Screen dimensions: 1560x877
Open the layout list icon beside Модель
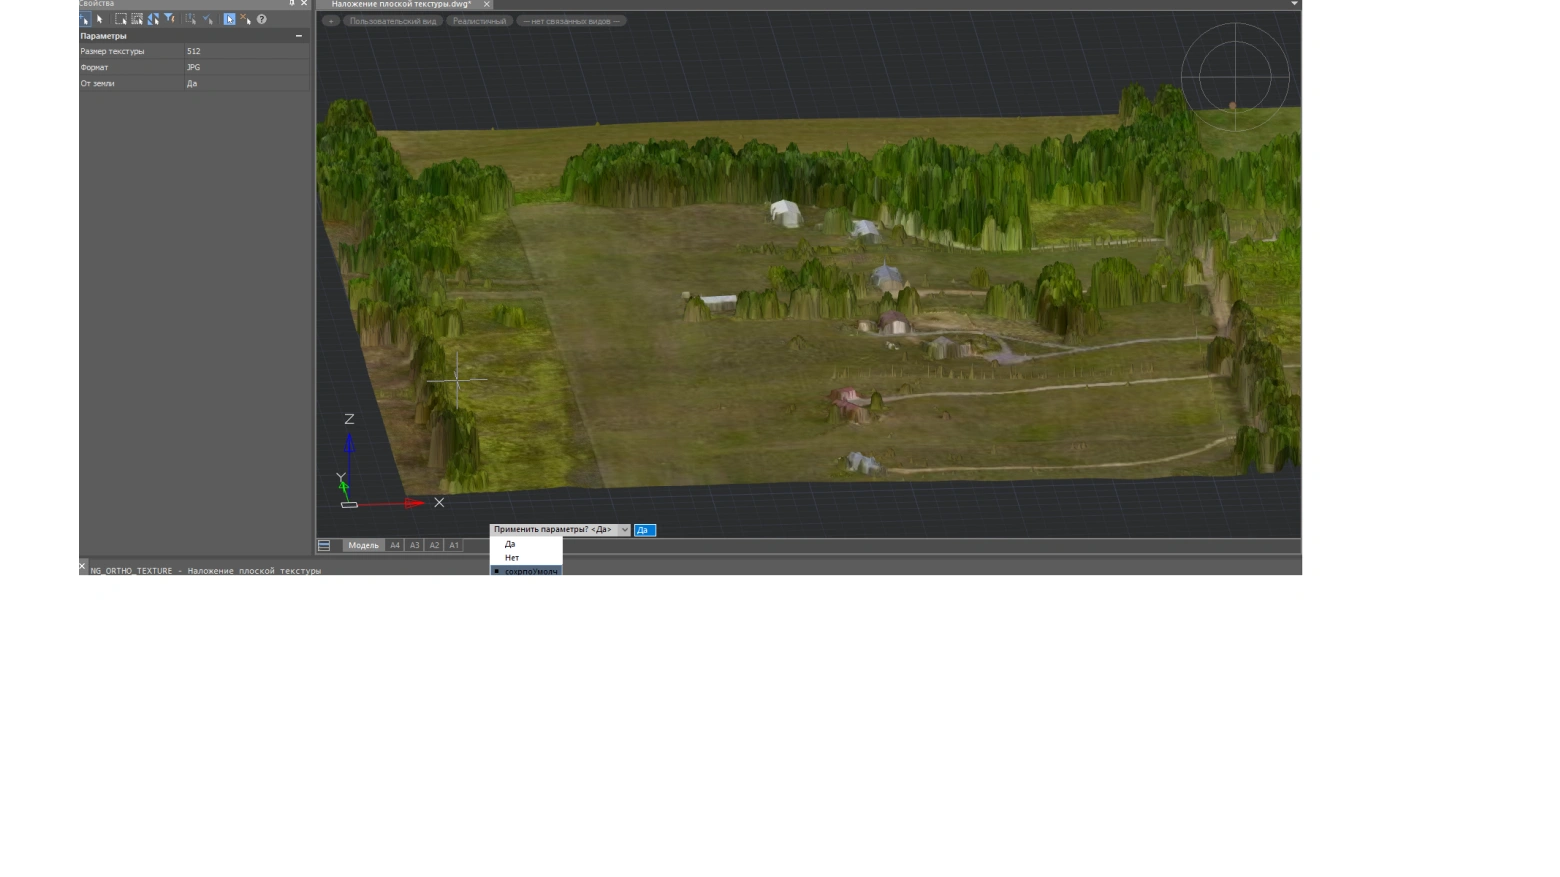324,545
